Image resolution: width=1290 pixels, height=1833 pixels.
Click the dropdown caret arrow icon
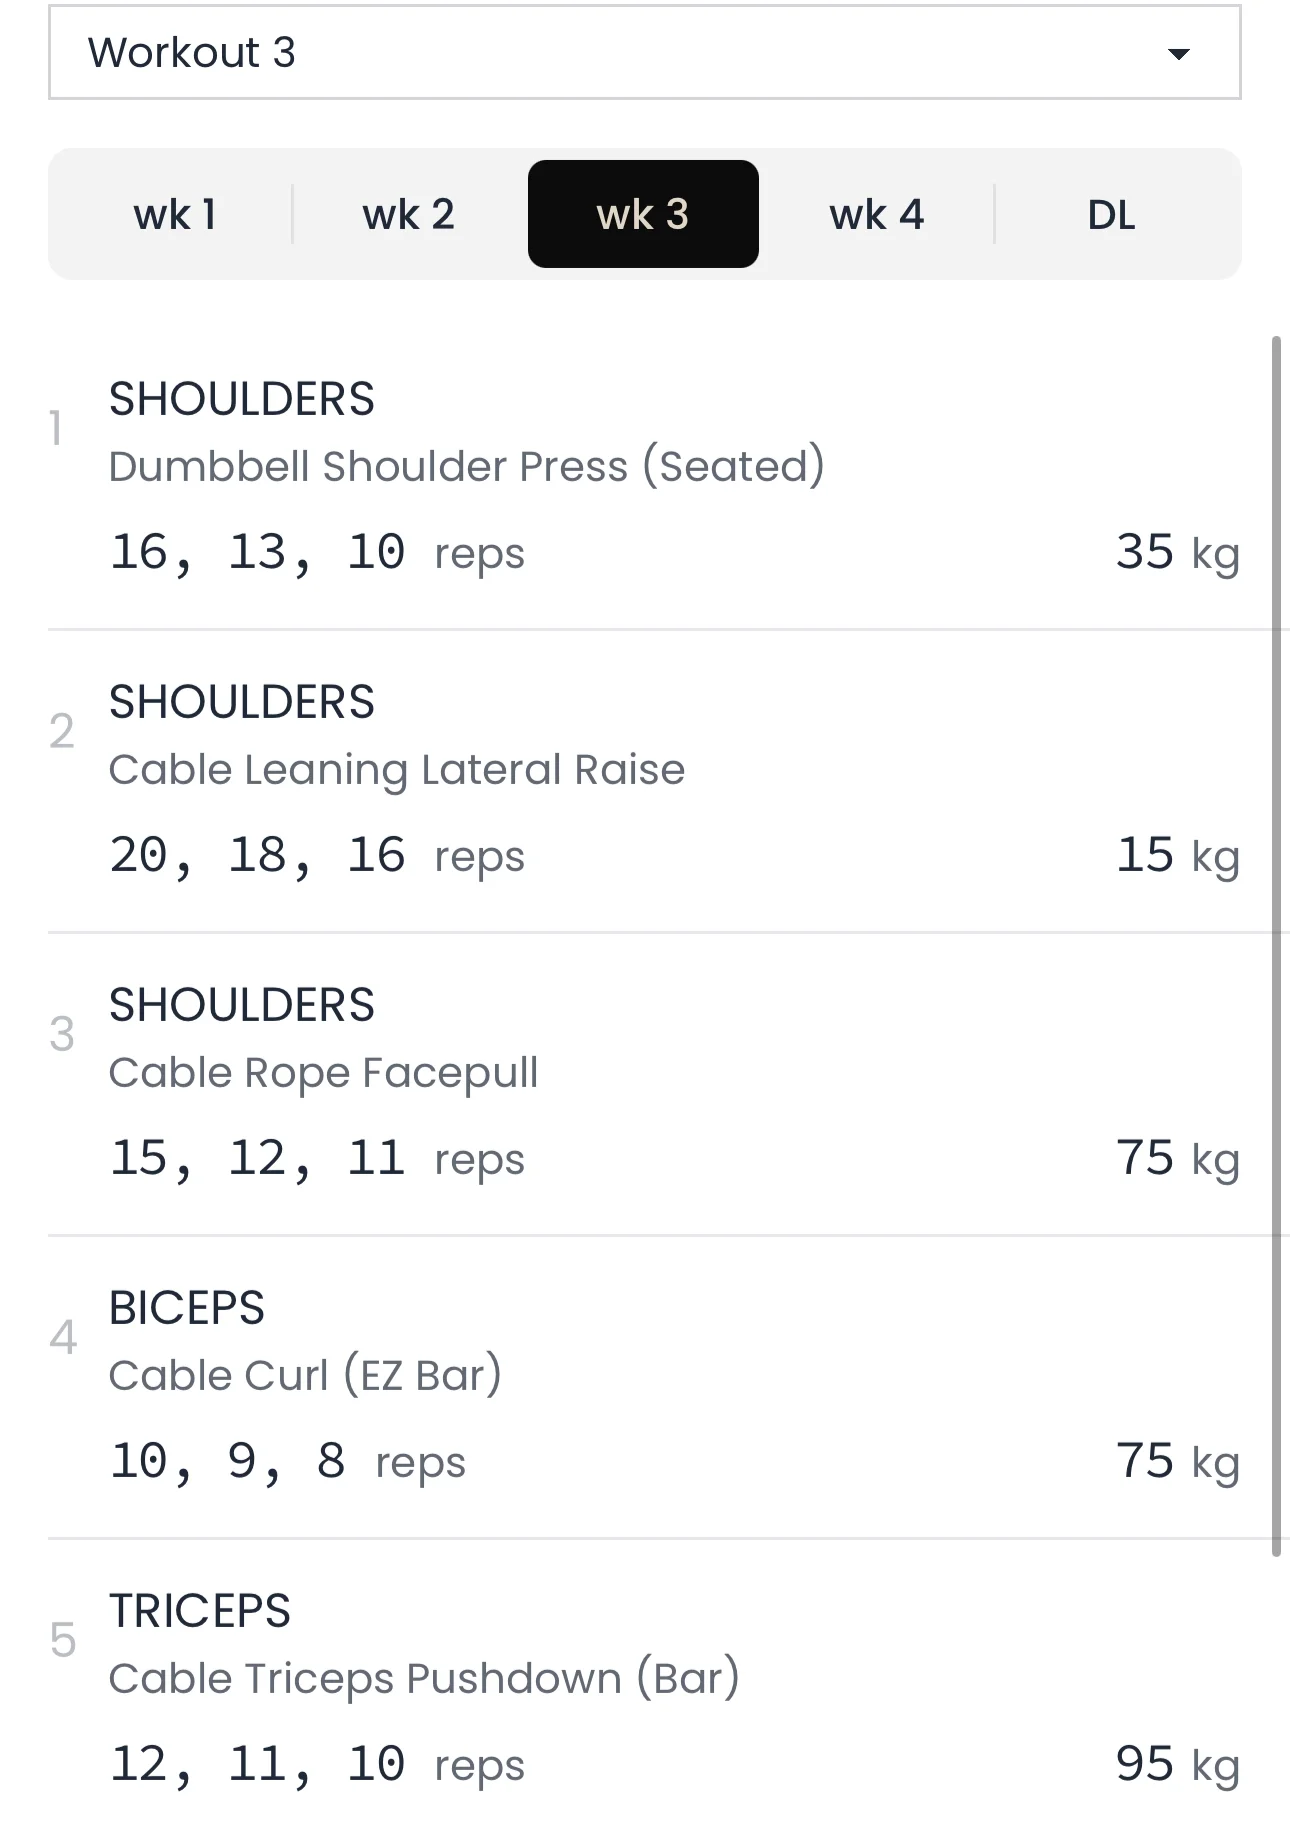pyautogui.click(x=1179, y=54)
